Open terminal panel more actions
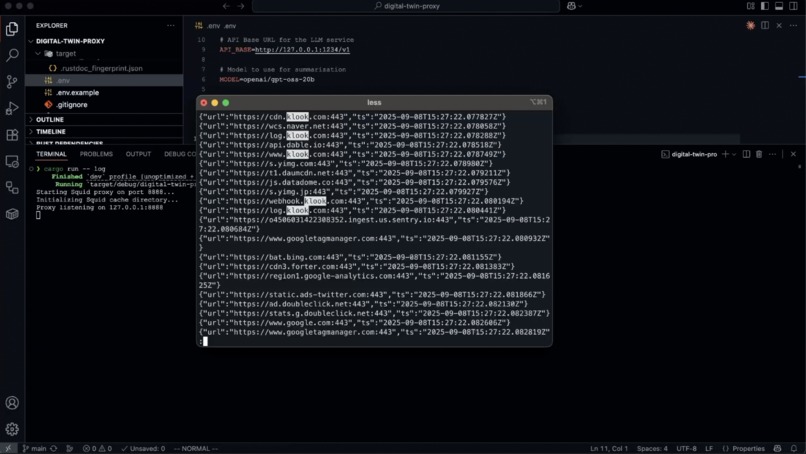 pos(773,154)
